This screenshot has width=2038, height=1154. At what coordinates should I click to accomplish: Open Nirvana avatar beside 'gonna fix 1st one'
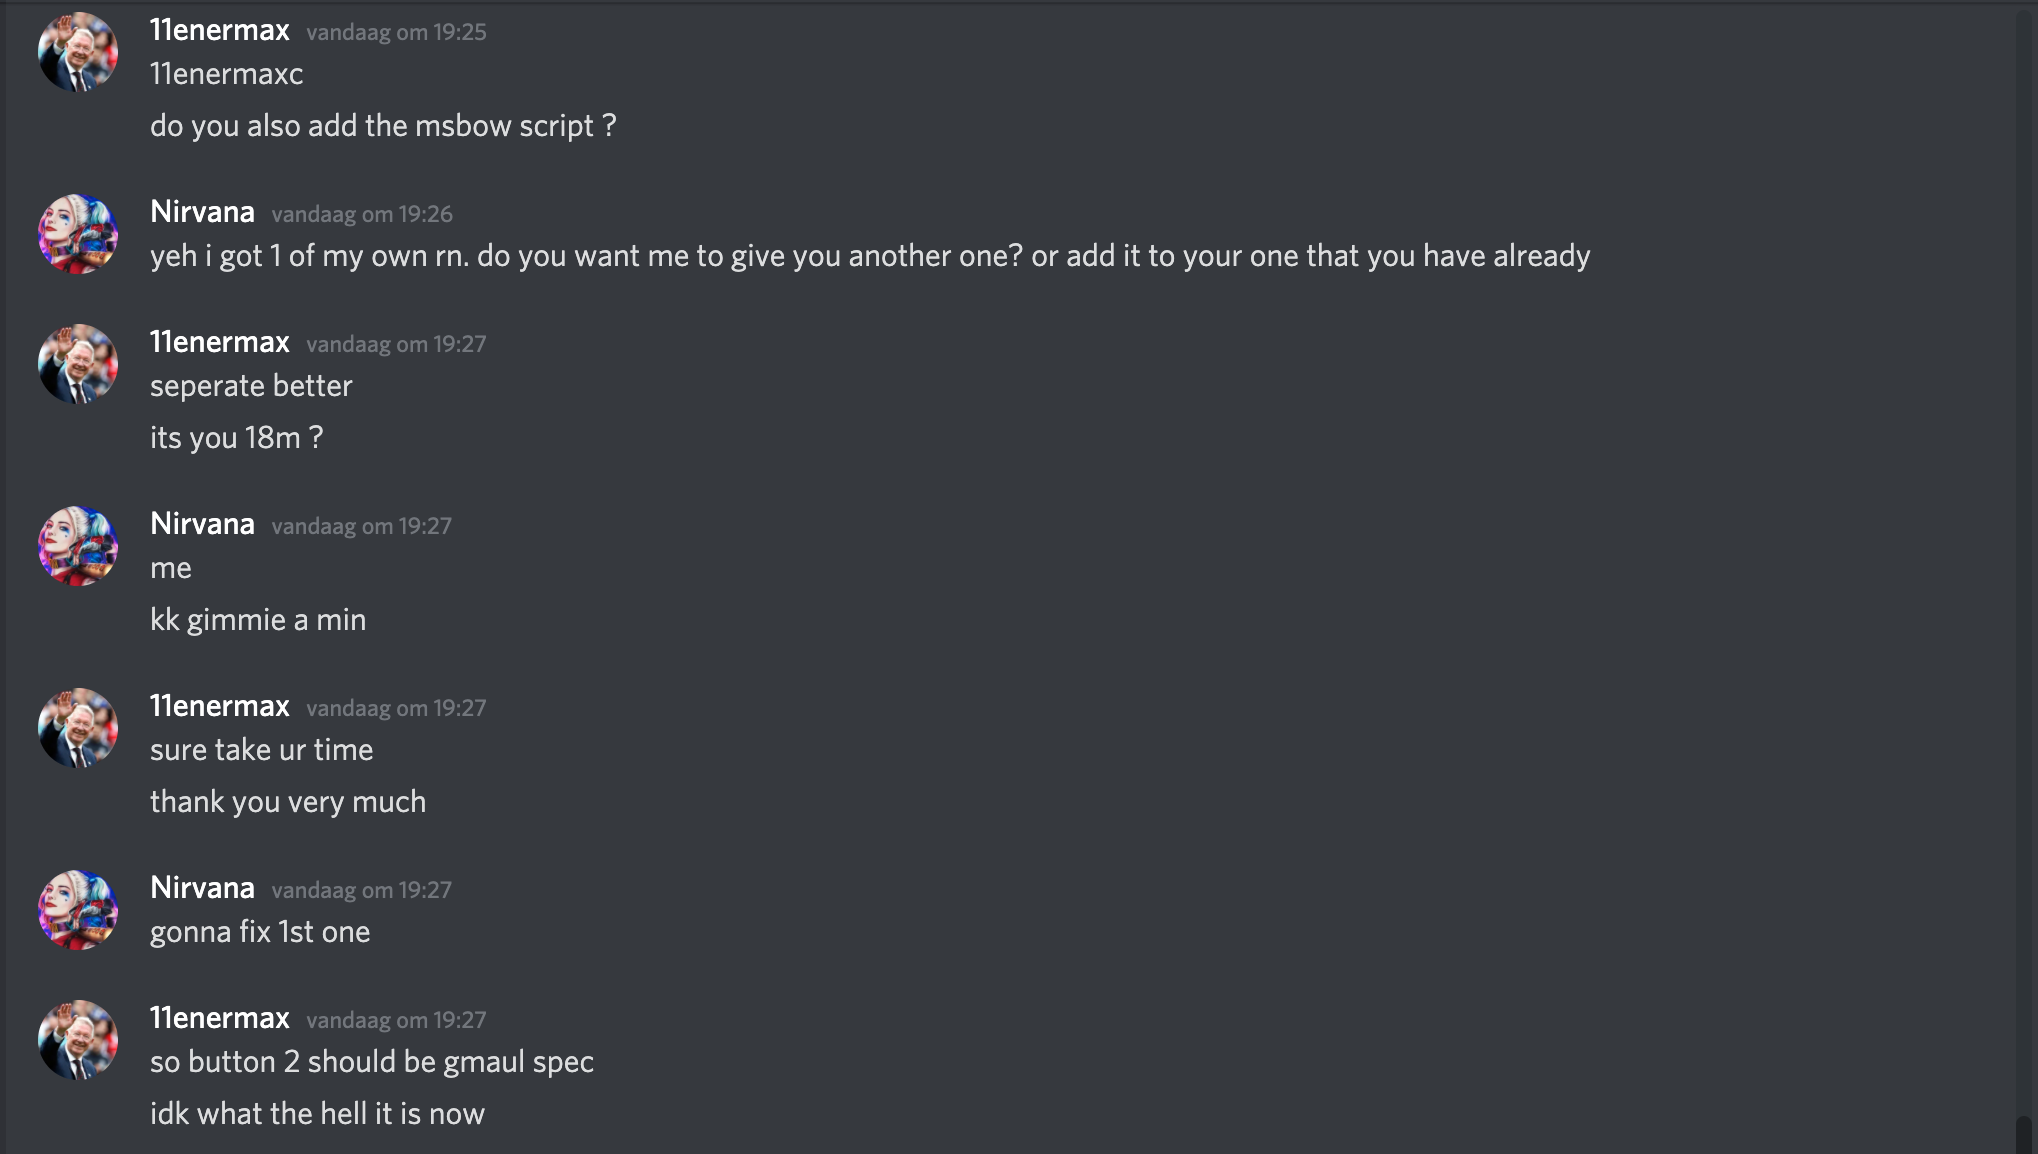[x=78, y=910]
